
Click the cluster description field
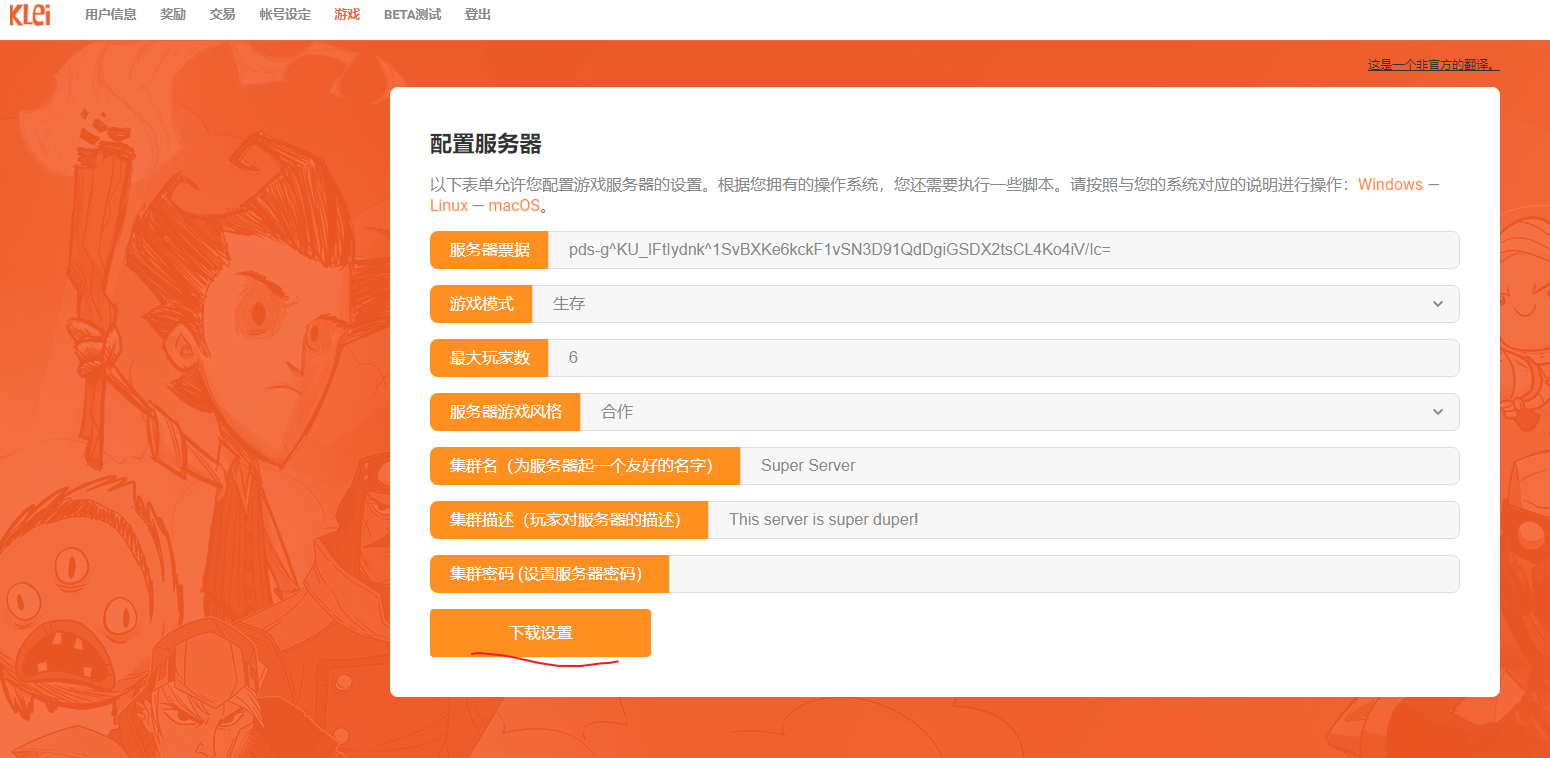(1084, 520)
